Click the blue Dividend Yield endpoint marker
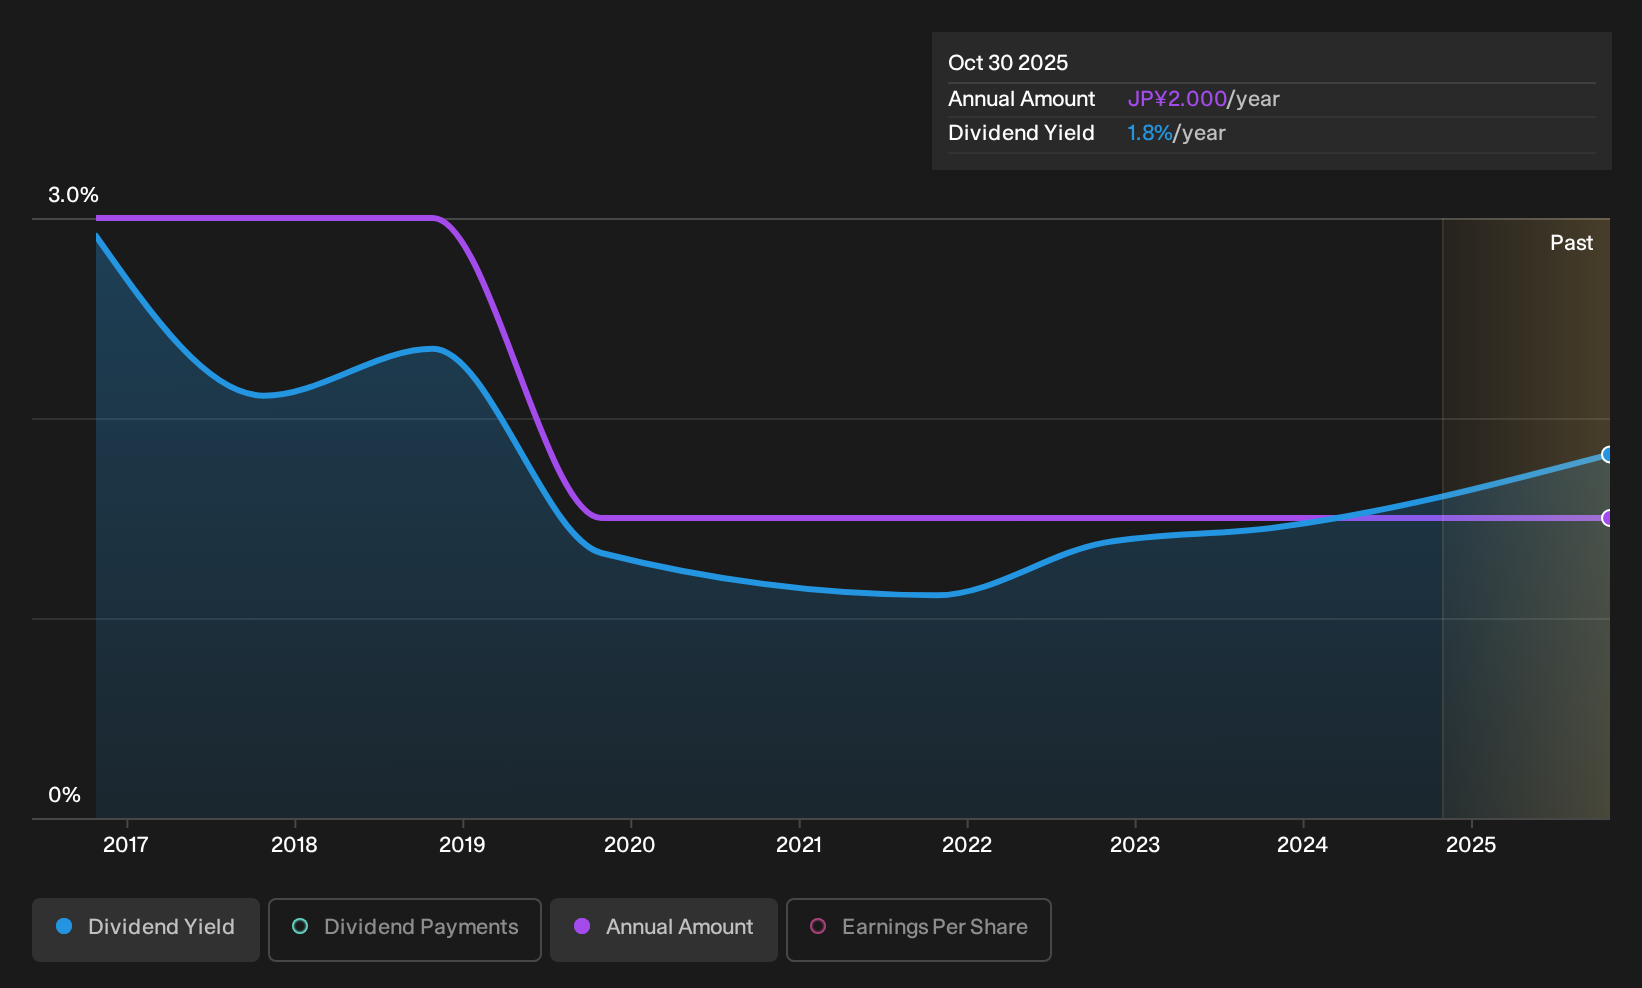This screenshot has height=988, width=1642. coord(1607,455)
